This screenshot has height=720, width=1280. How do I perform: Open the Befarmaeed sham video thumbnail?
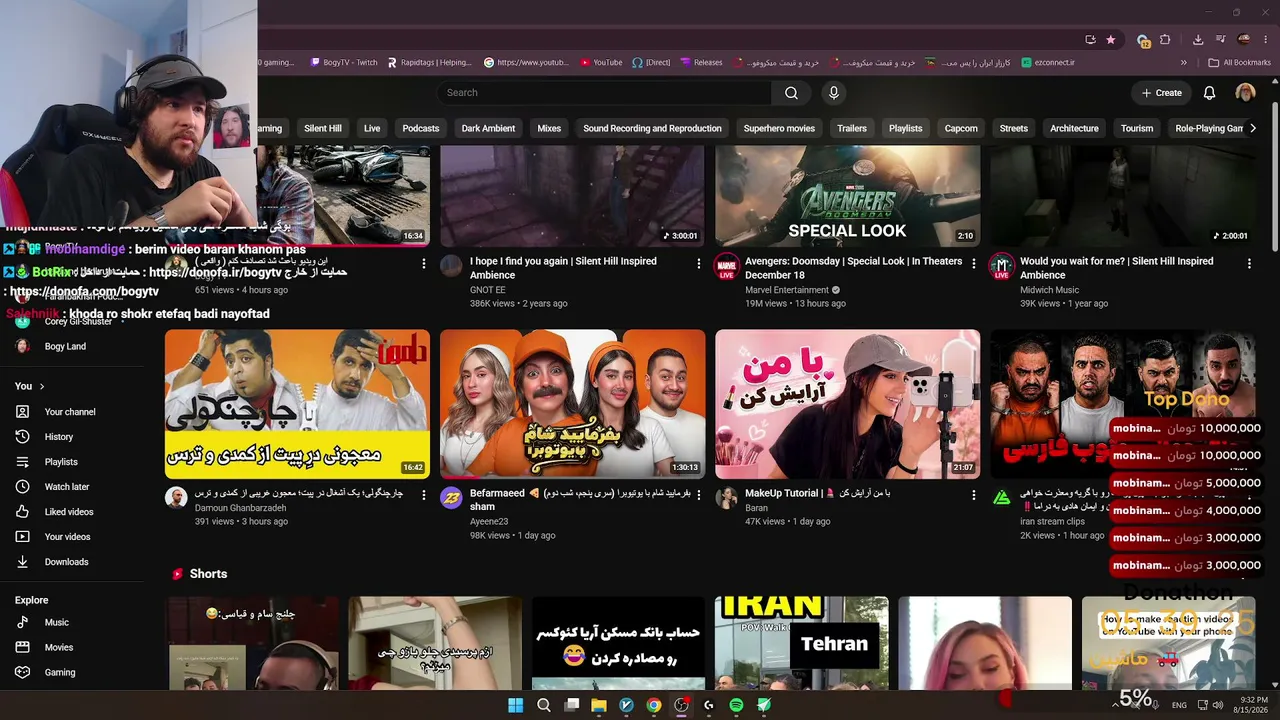(x=572, y=404)
